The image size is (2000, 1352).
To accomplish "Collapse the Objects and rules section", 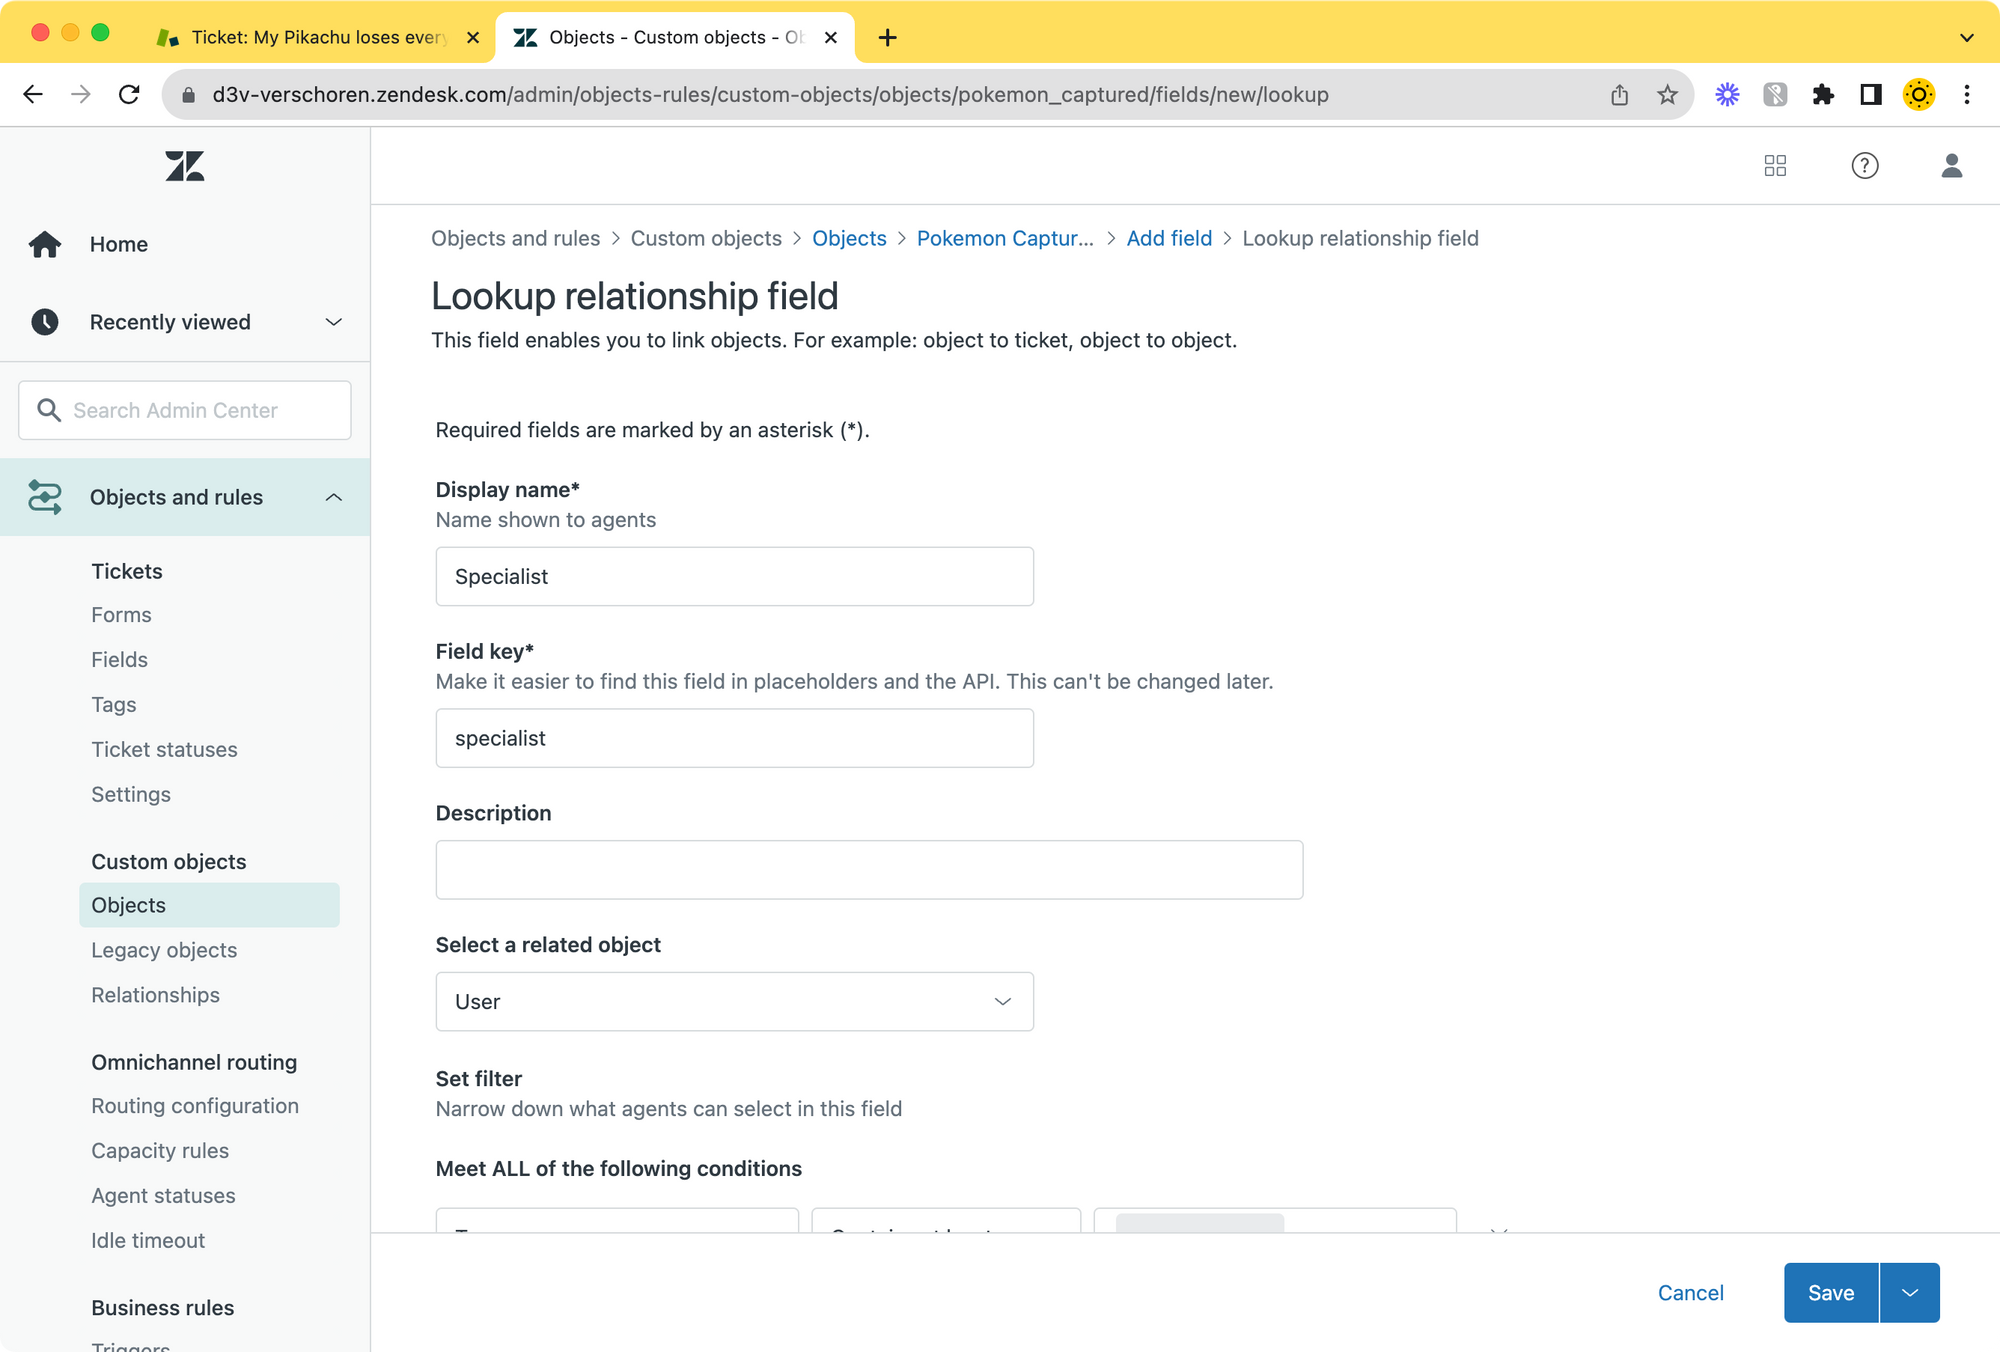I will pyautogui.click(x=333, y=497).
